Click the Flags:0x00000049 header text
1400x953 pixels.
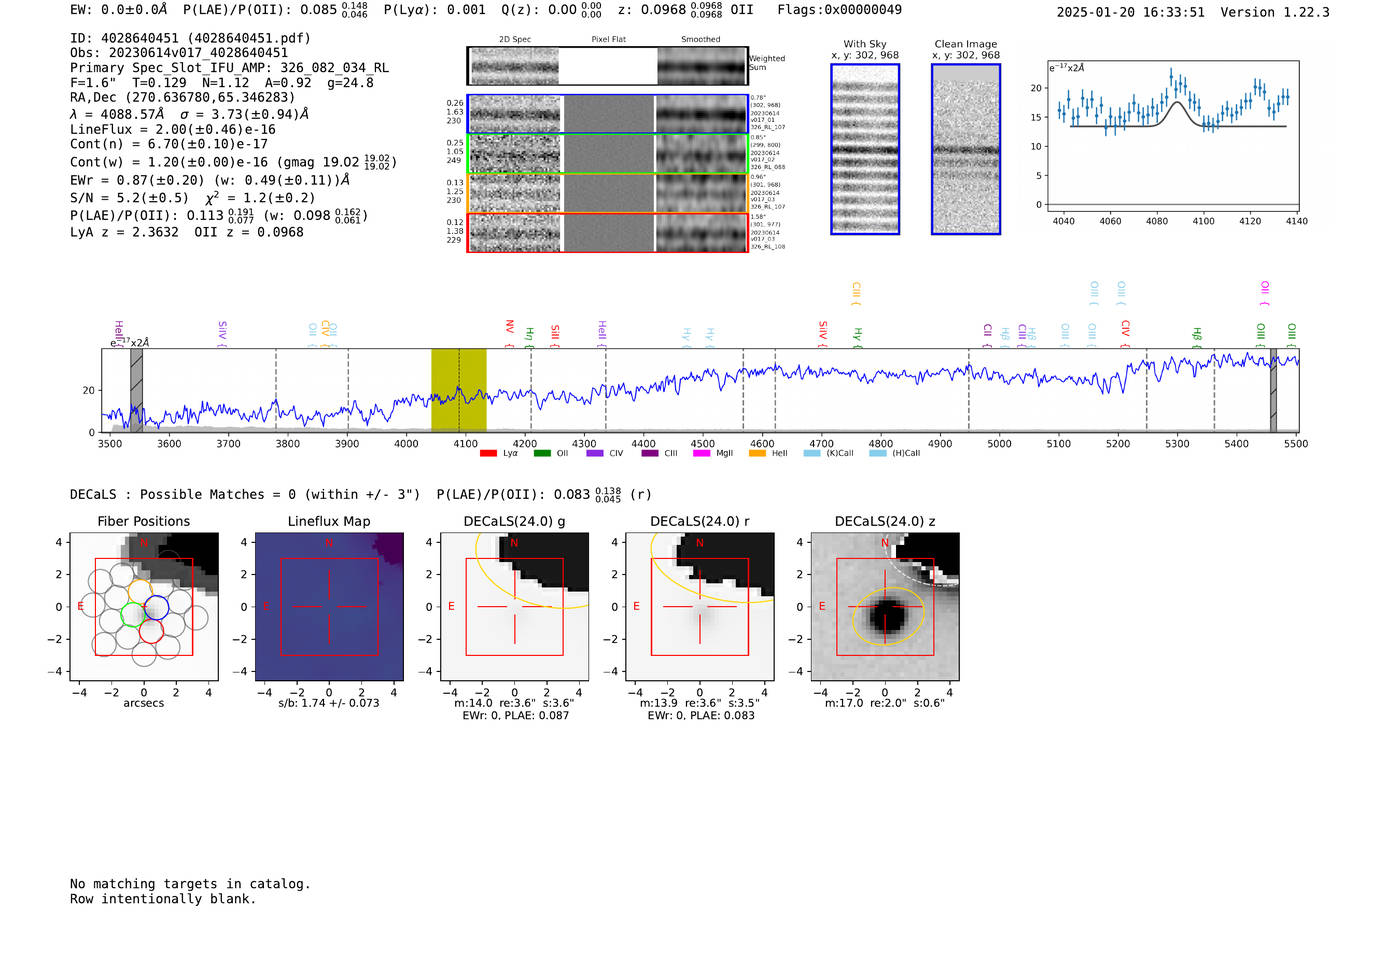839,10
